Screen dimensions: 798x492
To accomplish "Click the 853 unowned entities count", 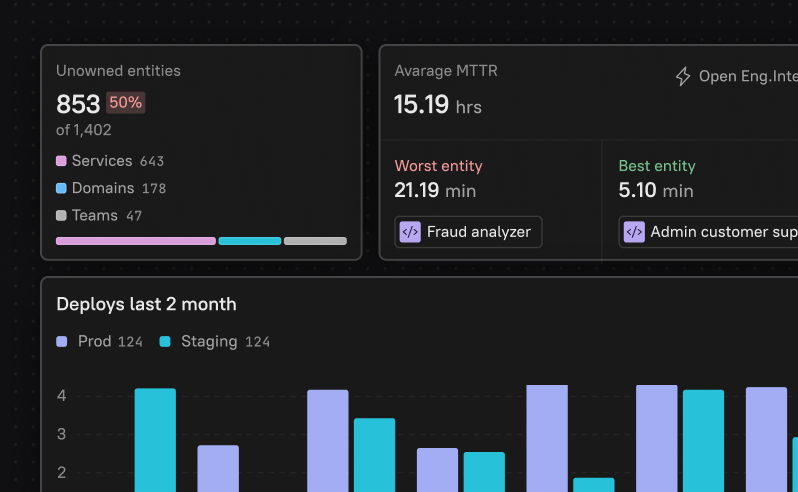I will pyautogui.click(x=78, y=104).
